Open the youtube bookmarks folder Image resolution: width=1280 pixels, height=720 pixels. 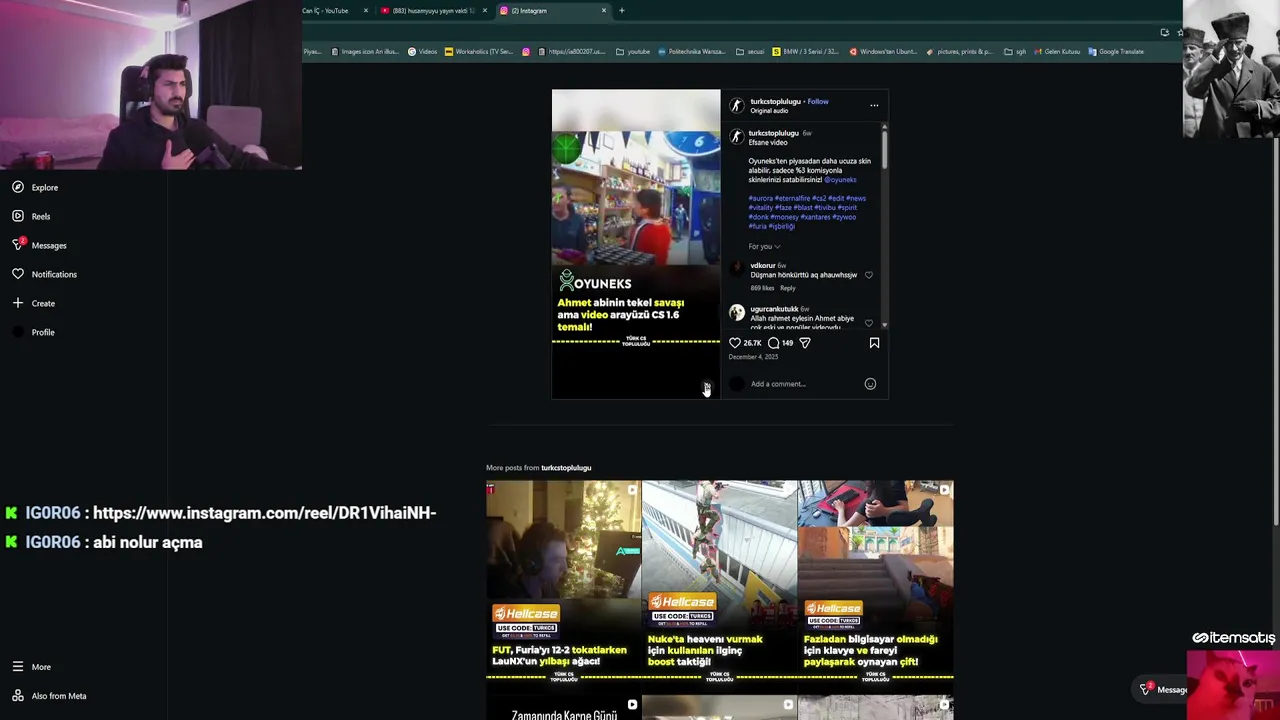pyautogui.click(x=633, y=52)
